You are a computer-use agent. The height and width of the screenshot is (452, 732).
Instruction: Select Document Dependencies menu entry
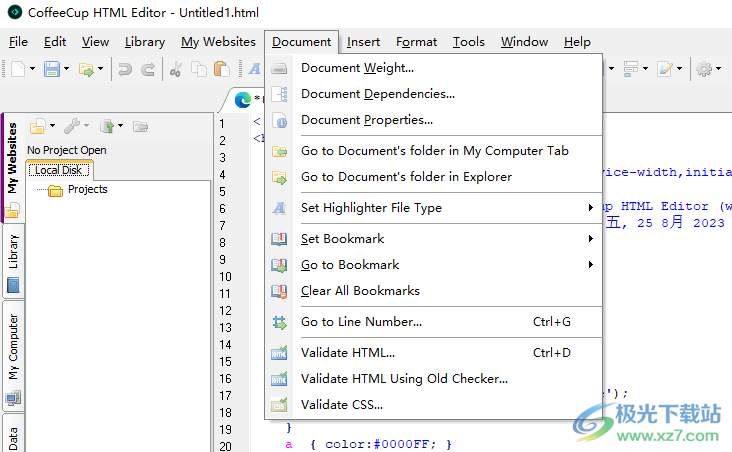pos(433,94)
